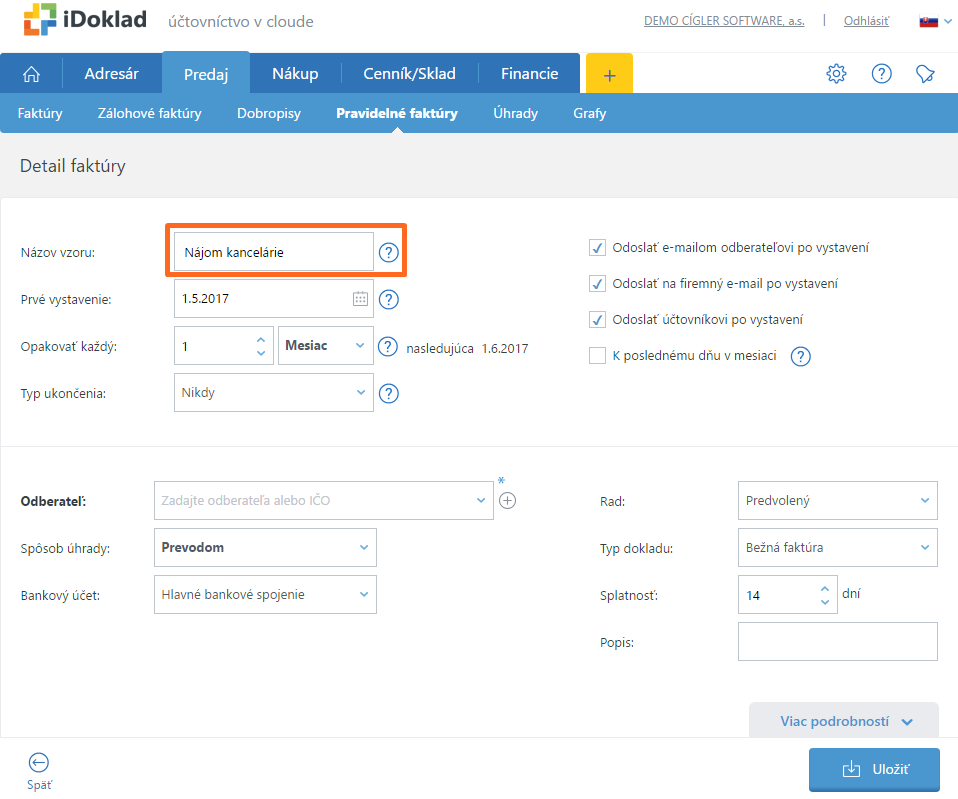This screenshot has width=958, height=799.
Task: Uncheck Odoslať e-mailom odberateľovi po vystavení
Action: [597, 248]
